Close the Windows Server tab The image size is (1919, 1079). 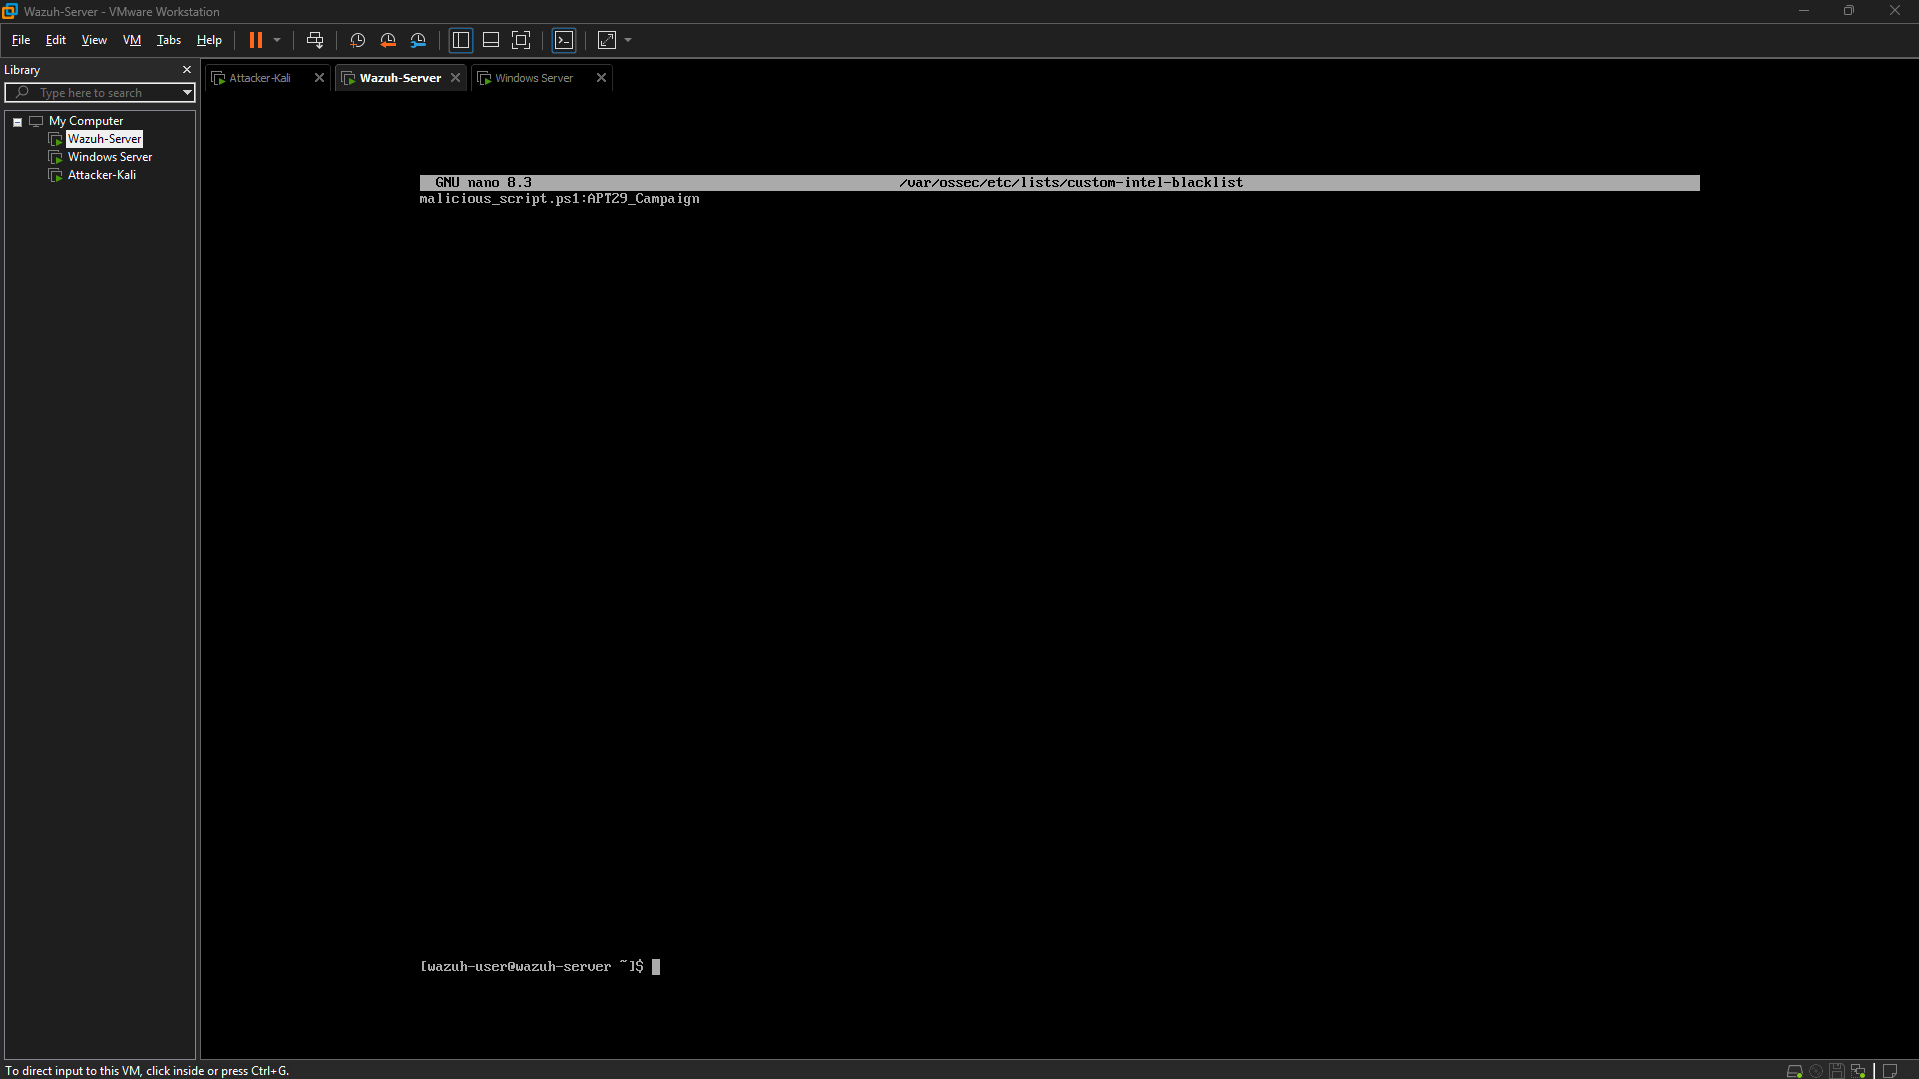(601, 78)
